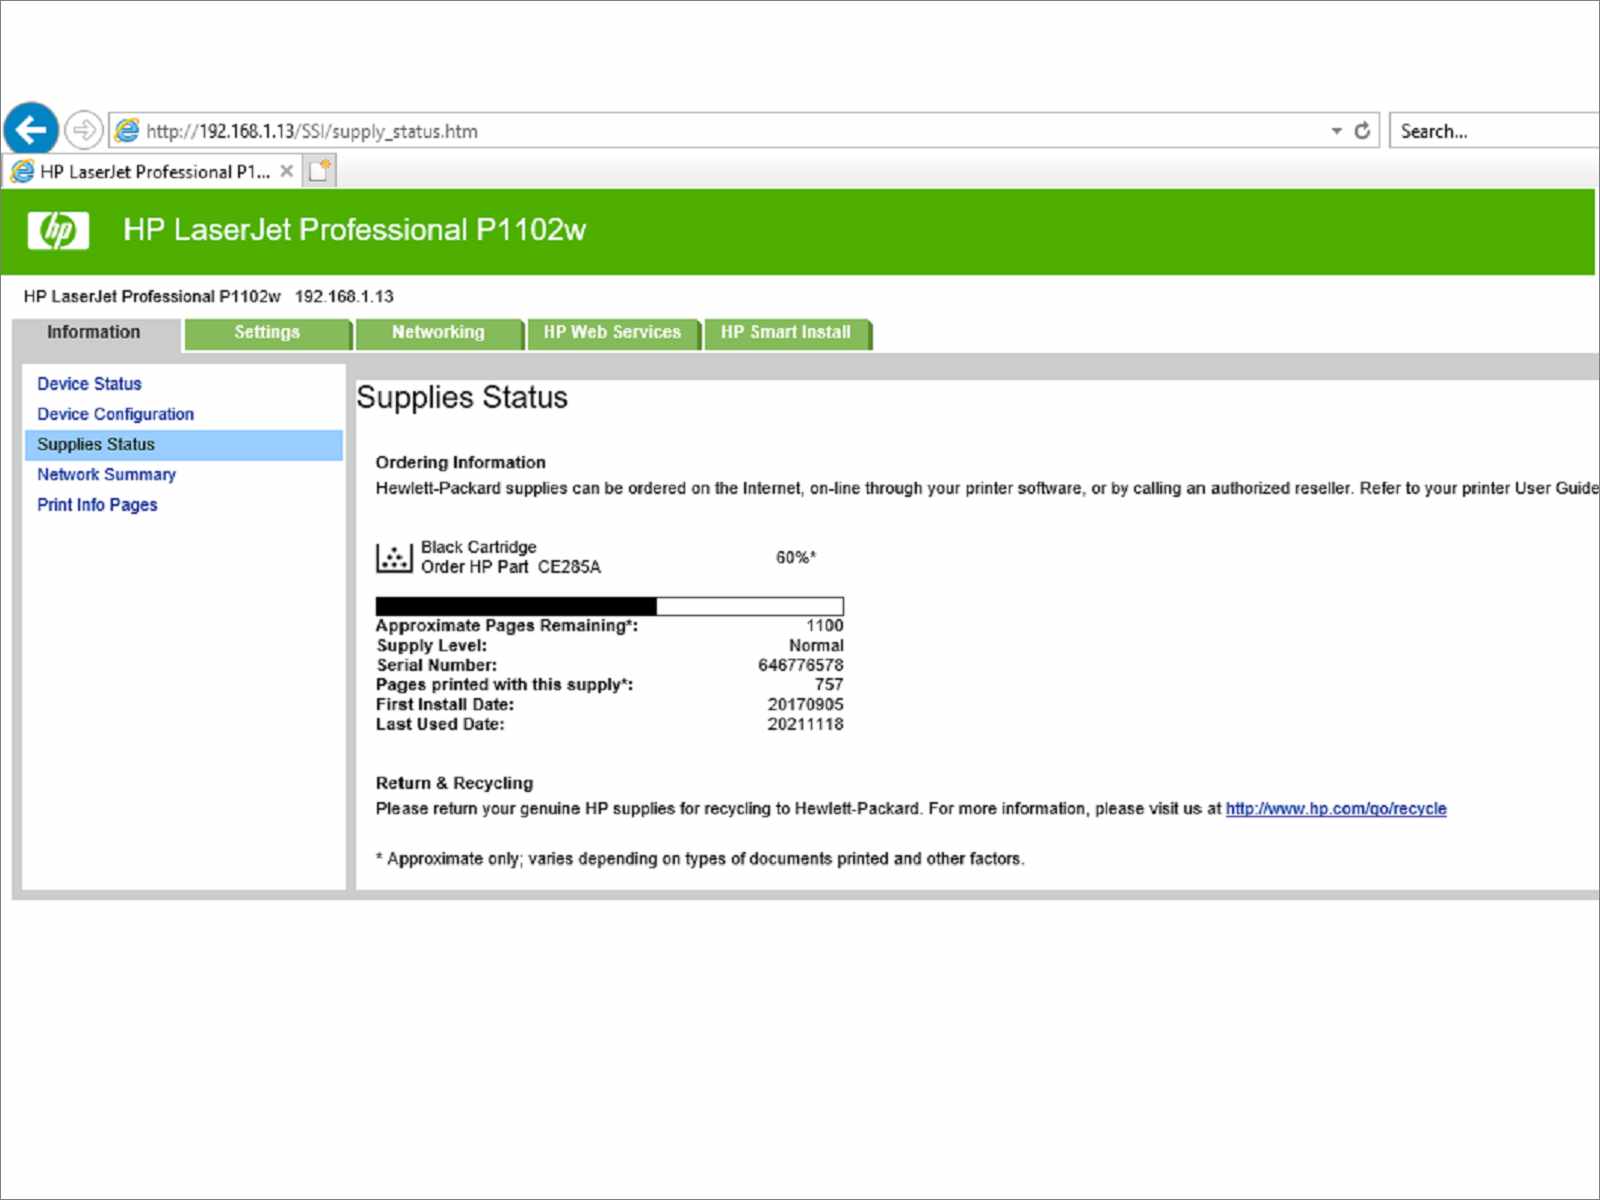Click the Last Used Date value 20211118

[806, 724]
